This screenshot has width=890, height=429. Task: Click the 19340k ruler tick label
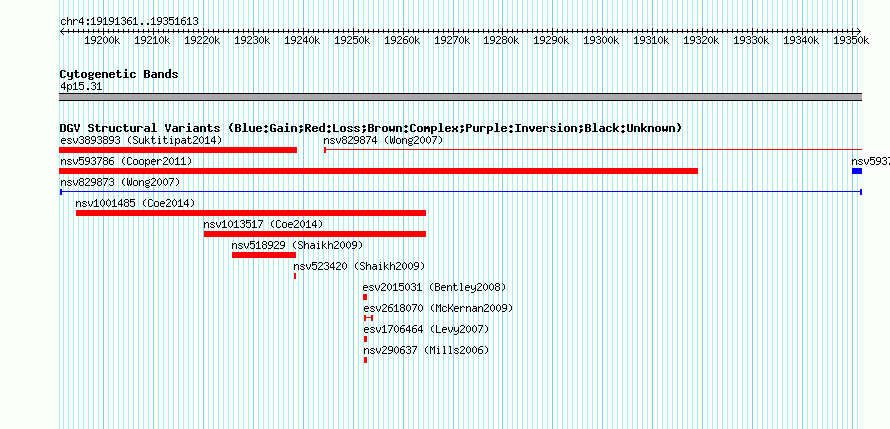coord(801,40)
